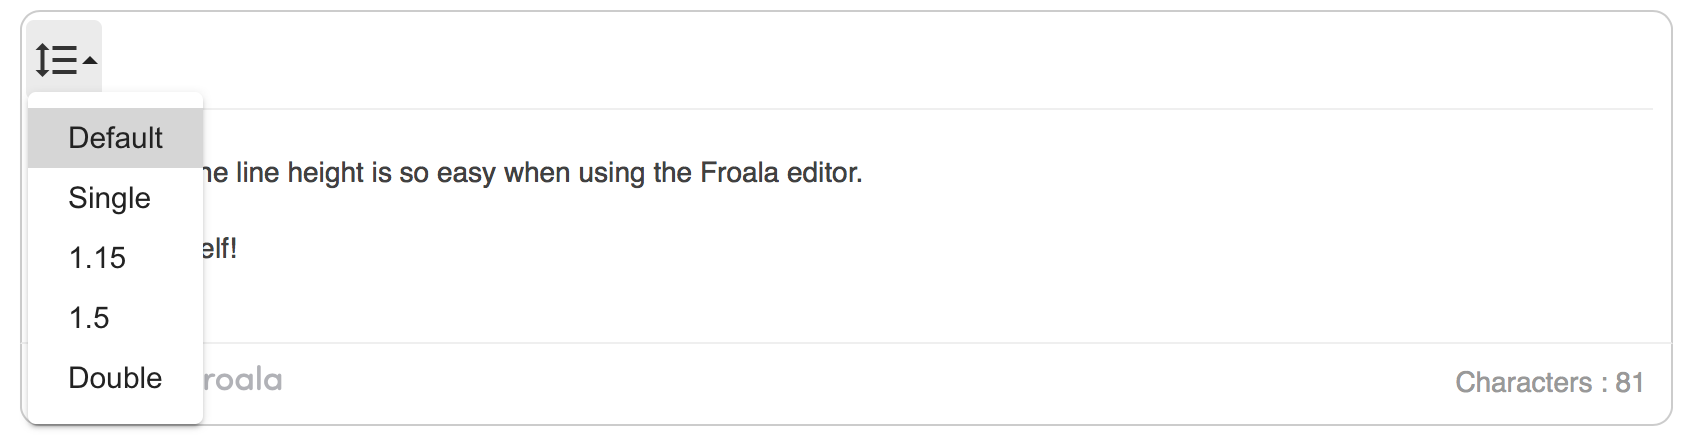Collapse the menu via the small caret arrow
This screenshot has height=446, width=1696.
[x=90, y=61]
